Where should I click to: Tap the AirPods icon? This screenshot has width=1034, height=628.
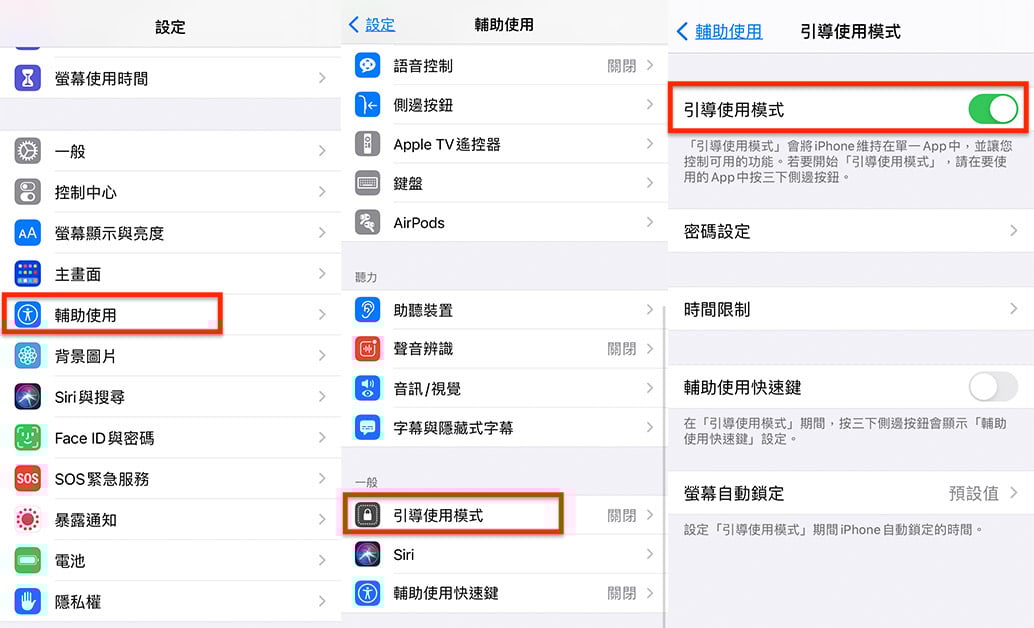pos(368,223)
